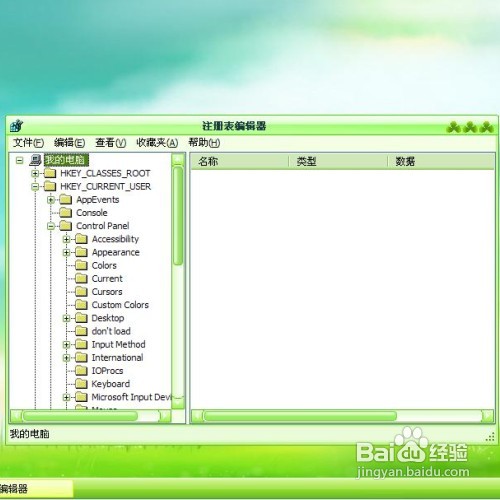
Task: Click tree pane horizontal scrollbar left arrow
Action: click(x=16, y=416)
